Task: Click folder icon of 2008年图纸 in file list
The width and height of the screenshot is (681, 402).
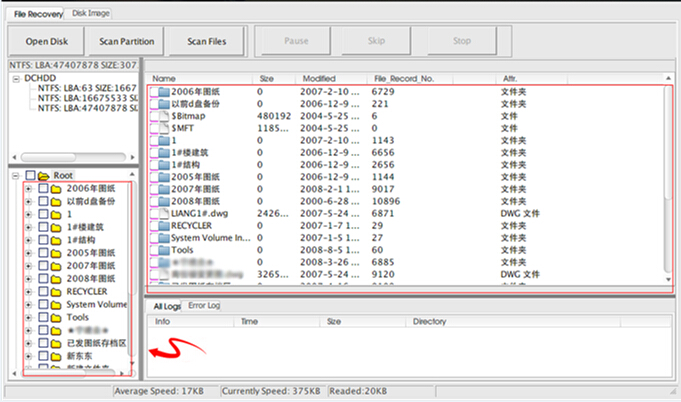Action: 164,201
